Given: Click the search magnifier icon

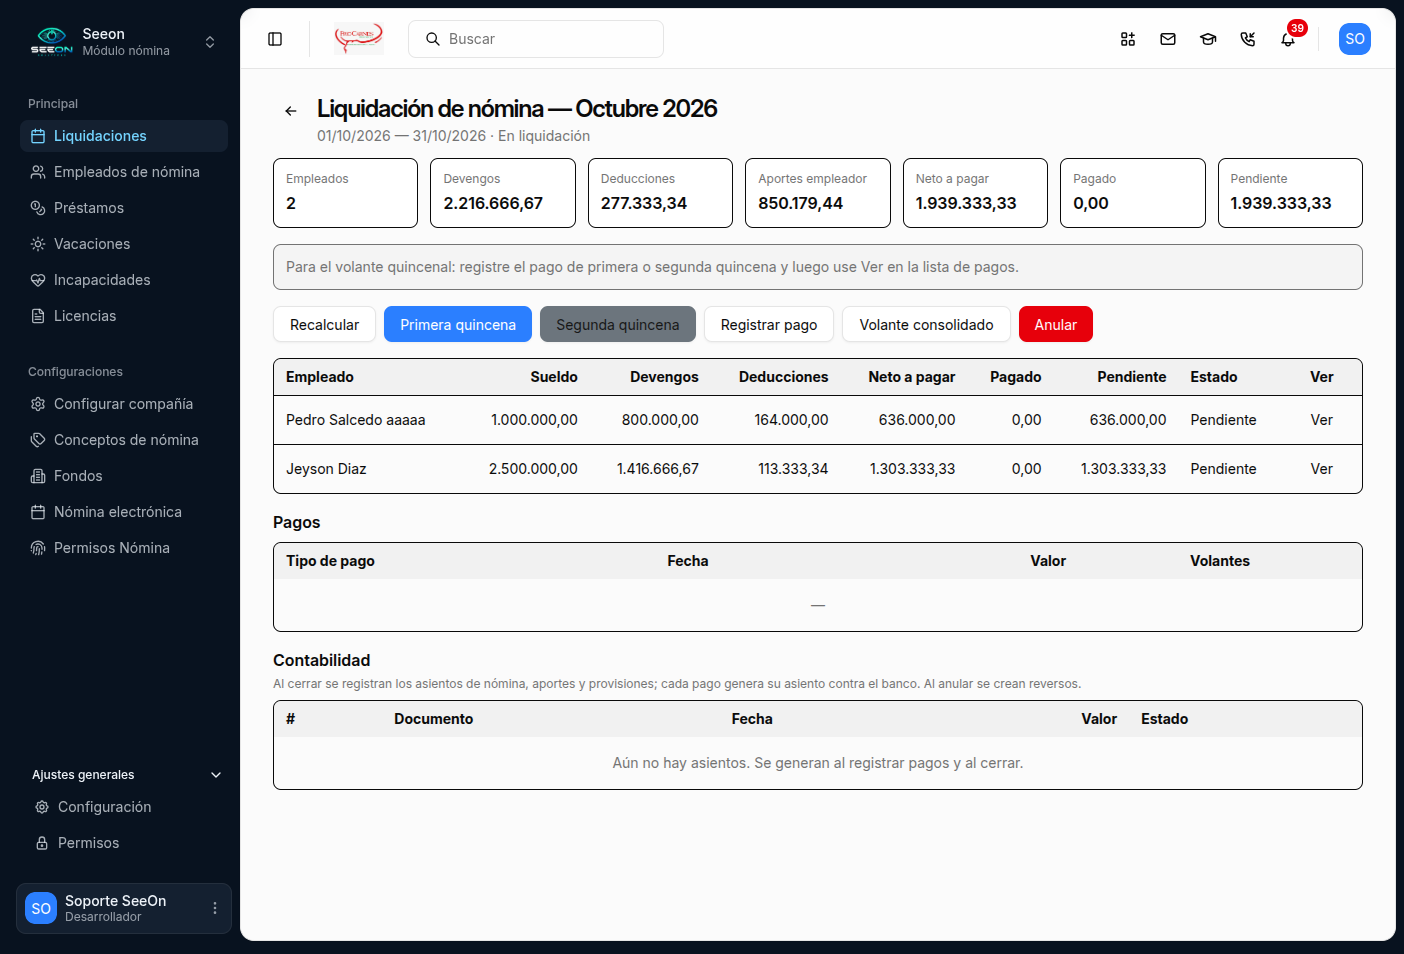Looking at the screenshot, I should (x=433, y=39).
